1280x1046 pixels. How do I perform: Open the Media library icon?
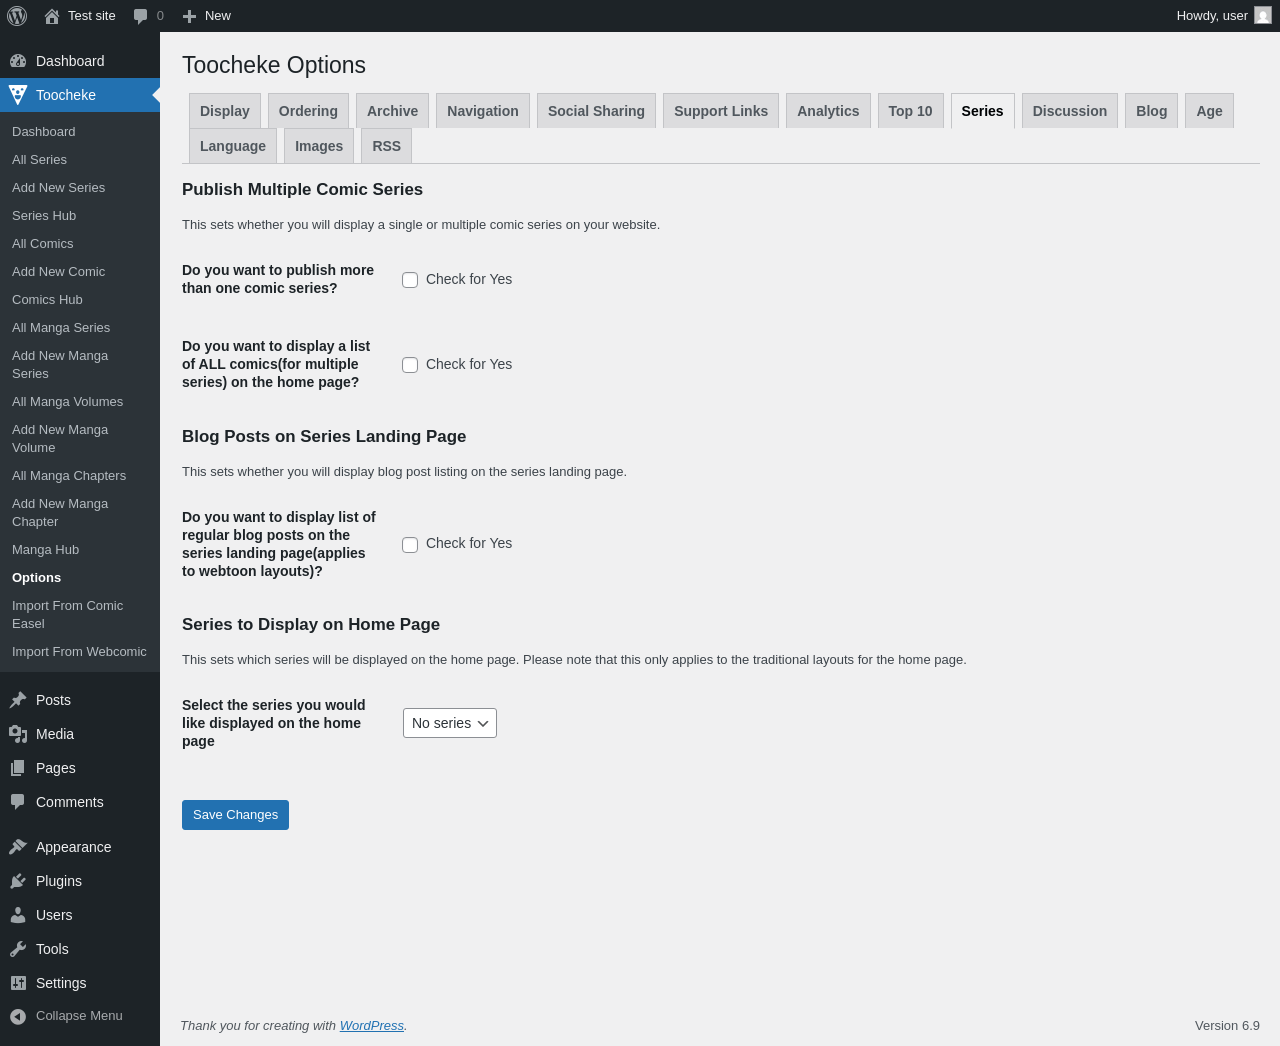coord(18,734)
